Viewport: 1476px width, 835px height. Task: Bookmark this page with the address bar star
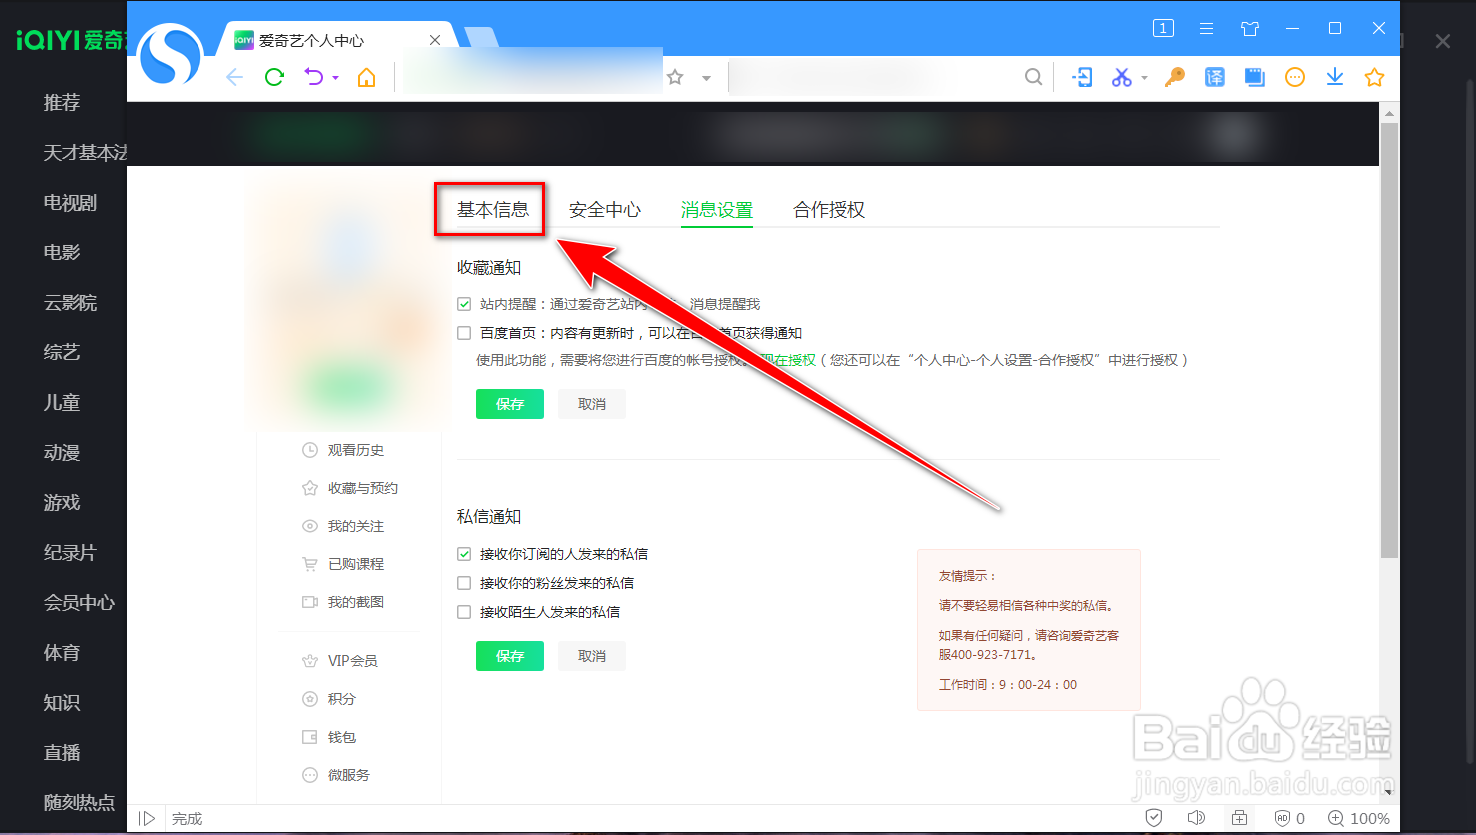(675, 77)
